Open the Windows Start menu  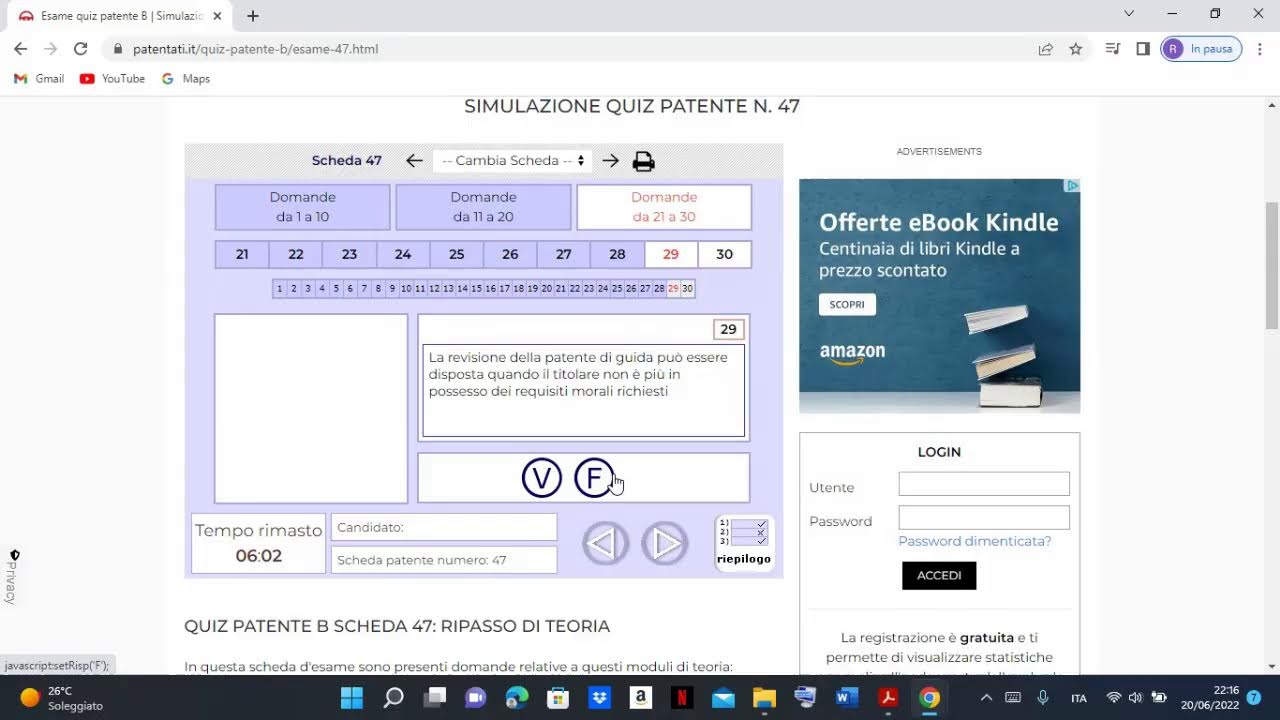[352, 697]
